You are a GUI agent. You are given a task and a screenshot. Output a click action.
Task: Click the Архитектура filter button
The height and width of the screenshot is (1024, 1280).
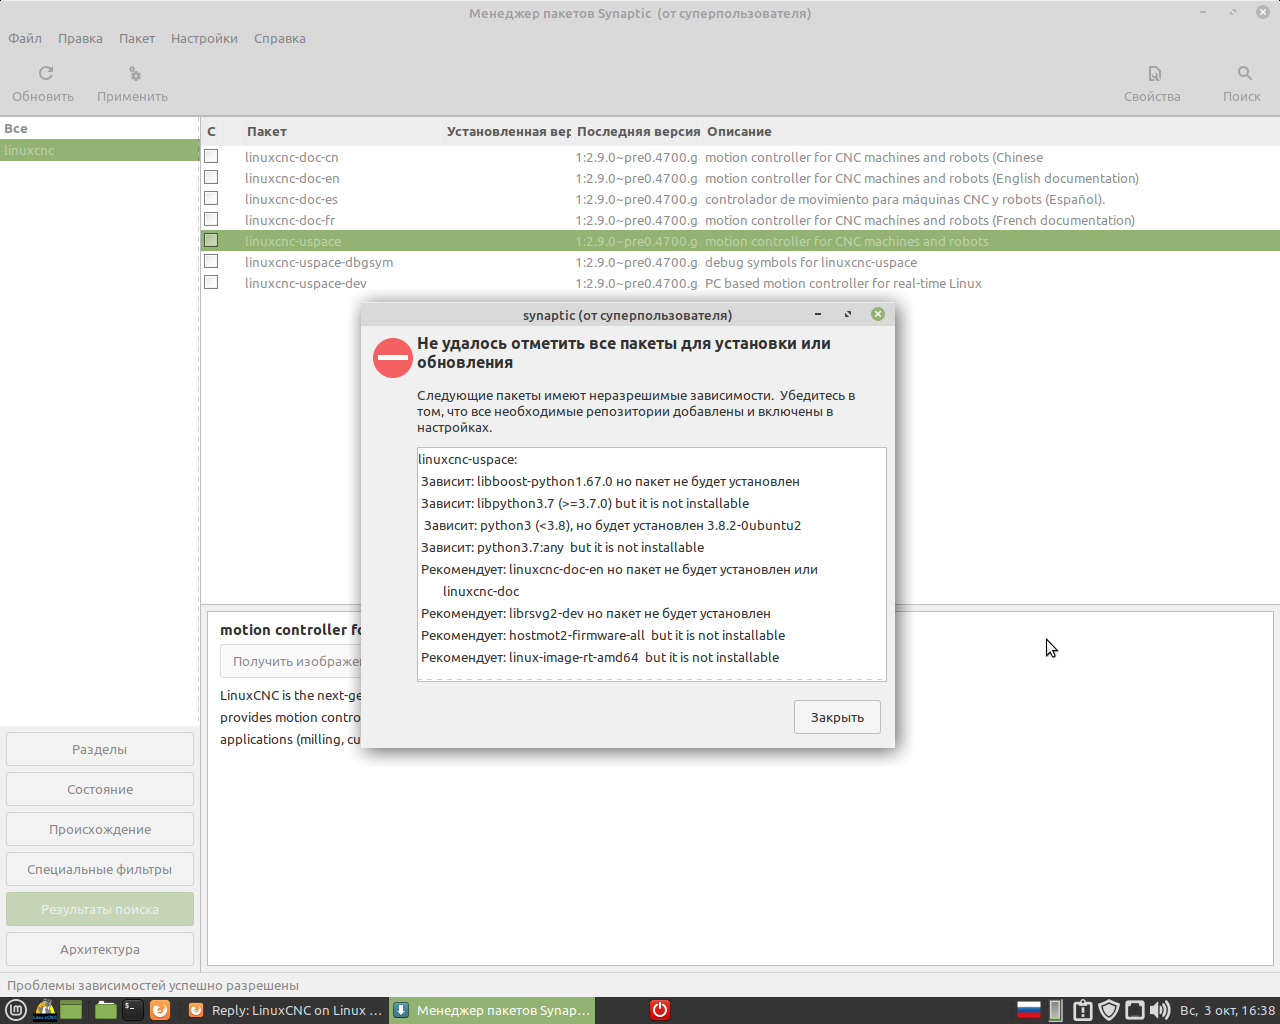click(x=100, y=949)
